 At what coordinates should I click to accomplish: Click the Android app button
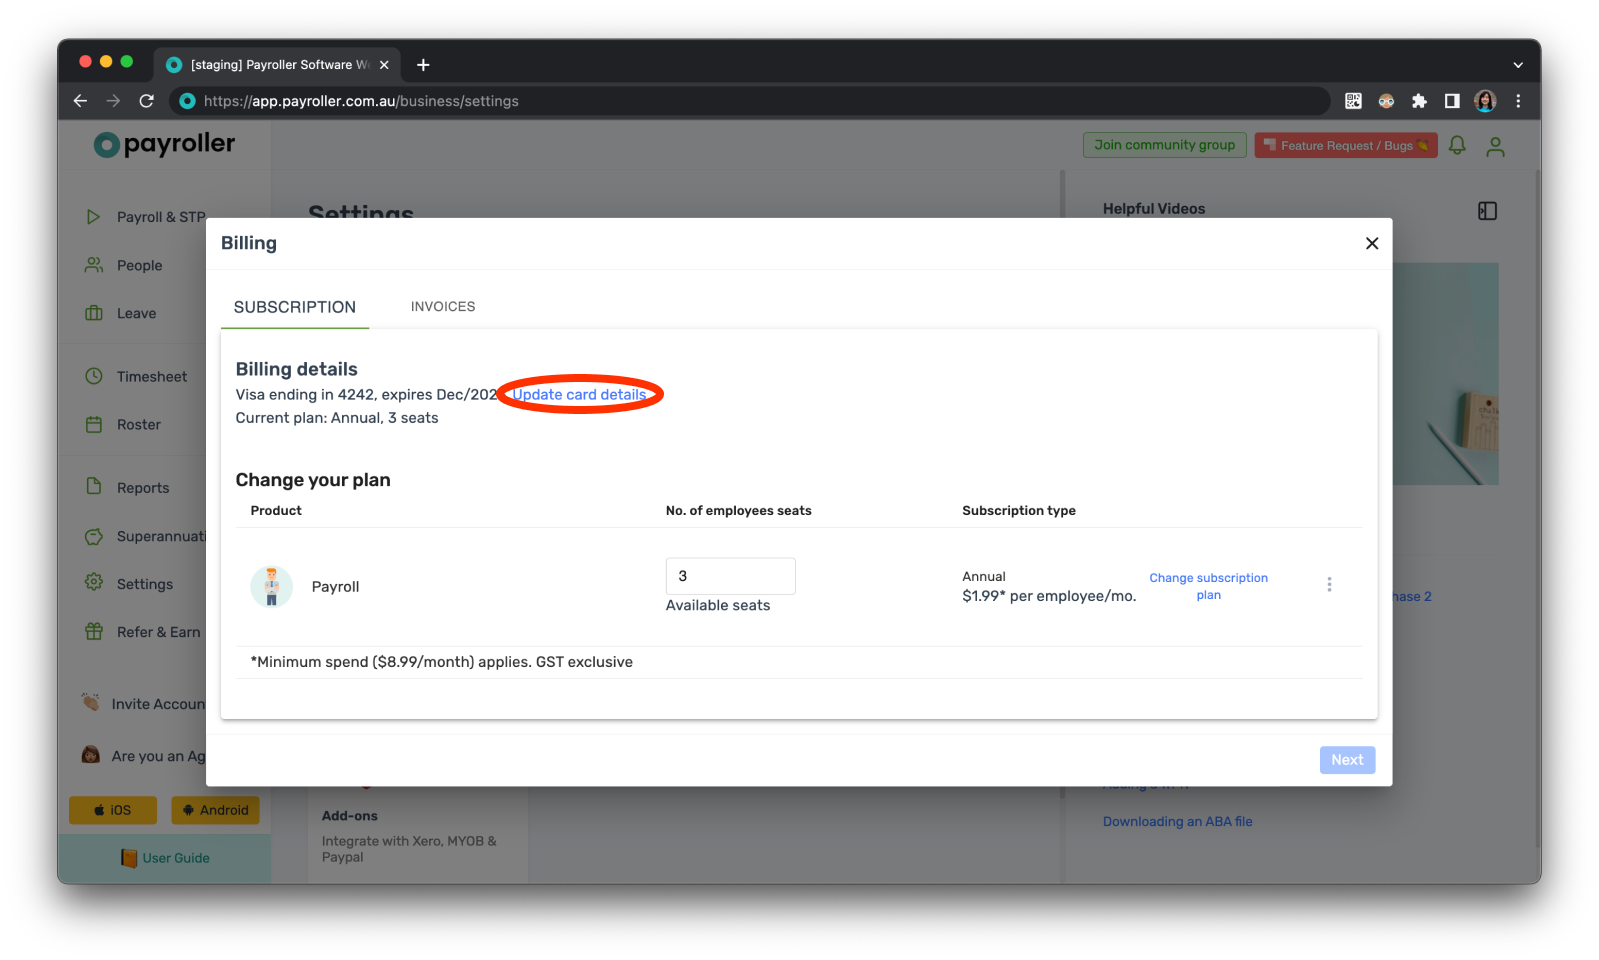(215, 810)
